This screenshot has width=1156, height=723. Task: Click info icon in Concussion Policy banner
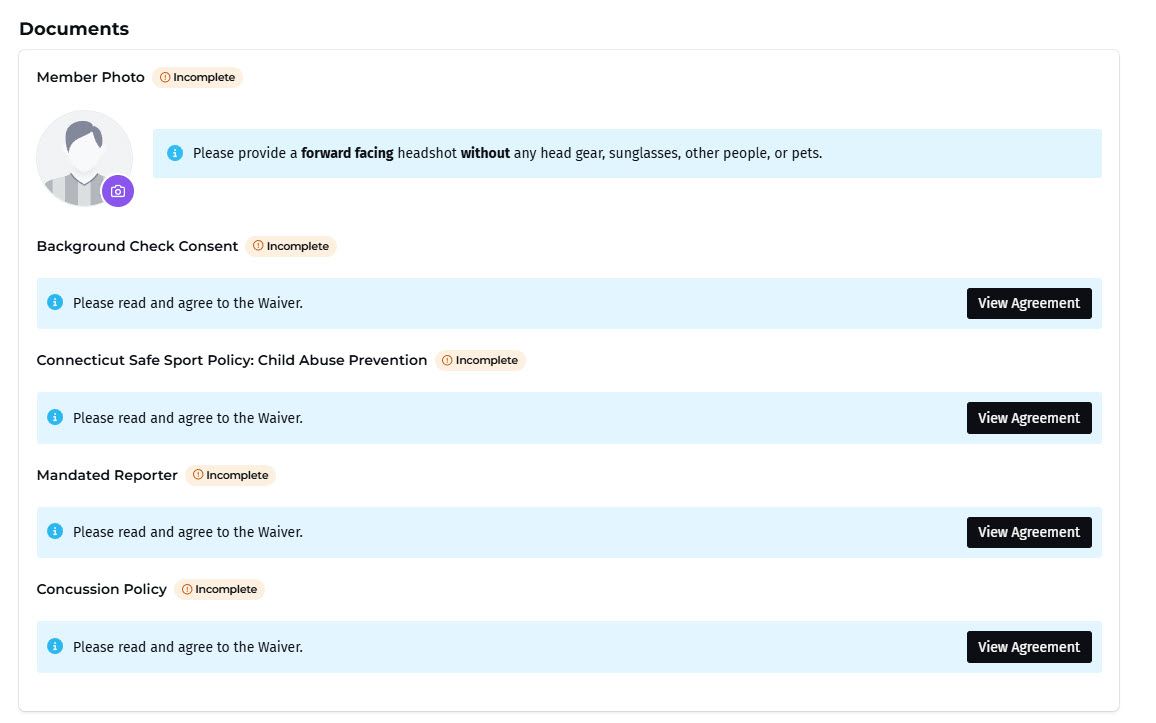(55, 646)
